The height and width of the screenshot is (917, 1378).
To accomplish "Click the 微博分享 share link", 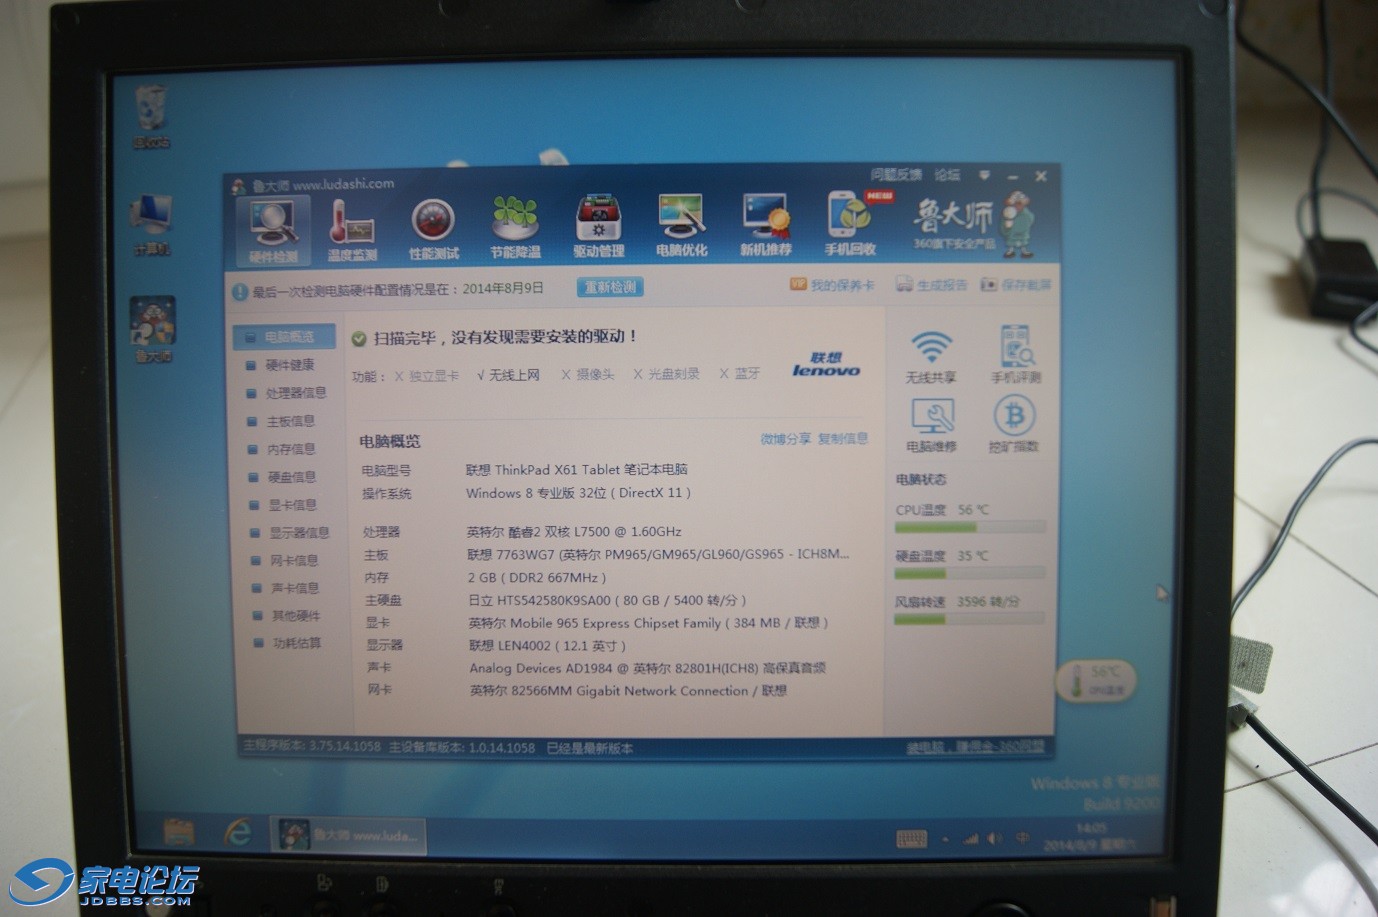I will [786, 439].
